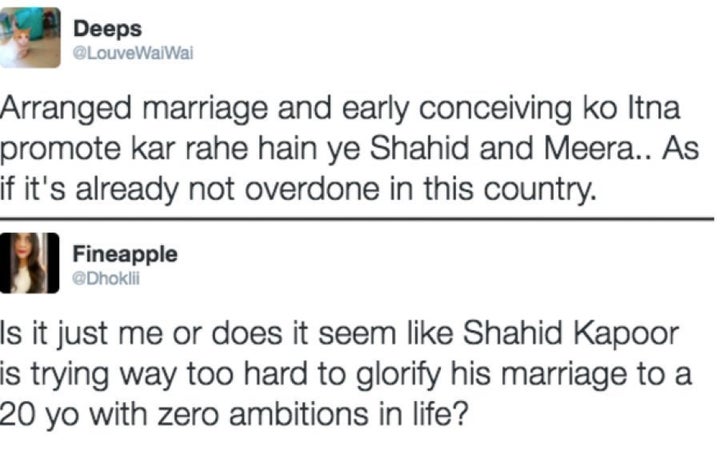Open the @LouveWaiWai handle

pyautogui.click(x=133, y=53)
